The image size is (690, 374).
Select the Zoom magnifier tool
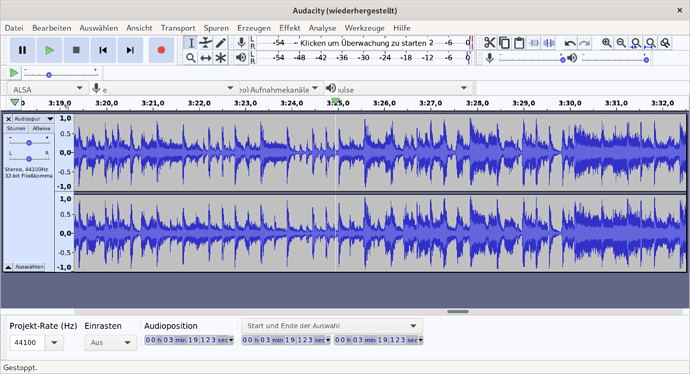(x=191, y=58)
